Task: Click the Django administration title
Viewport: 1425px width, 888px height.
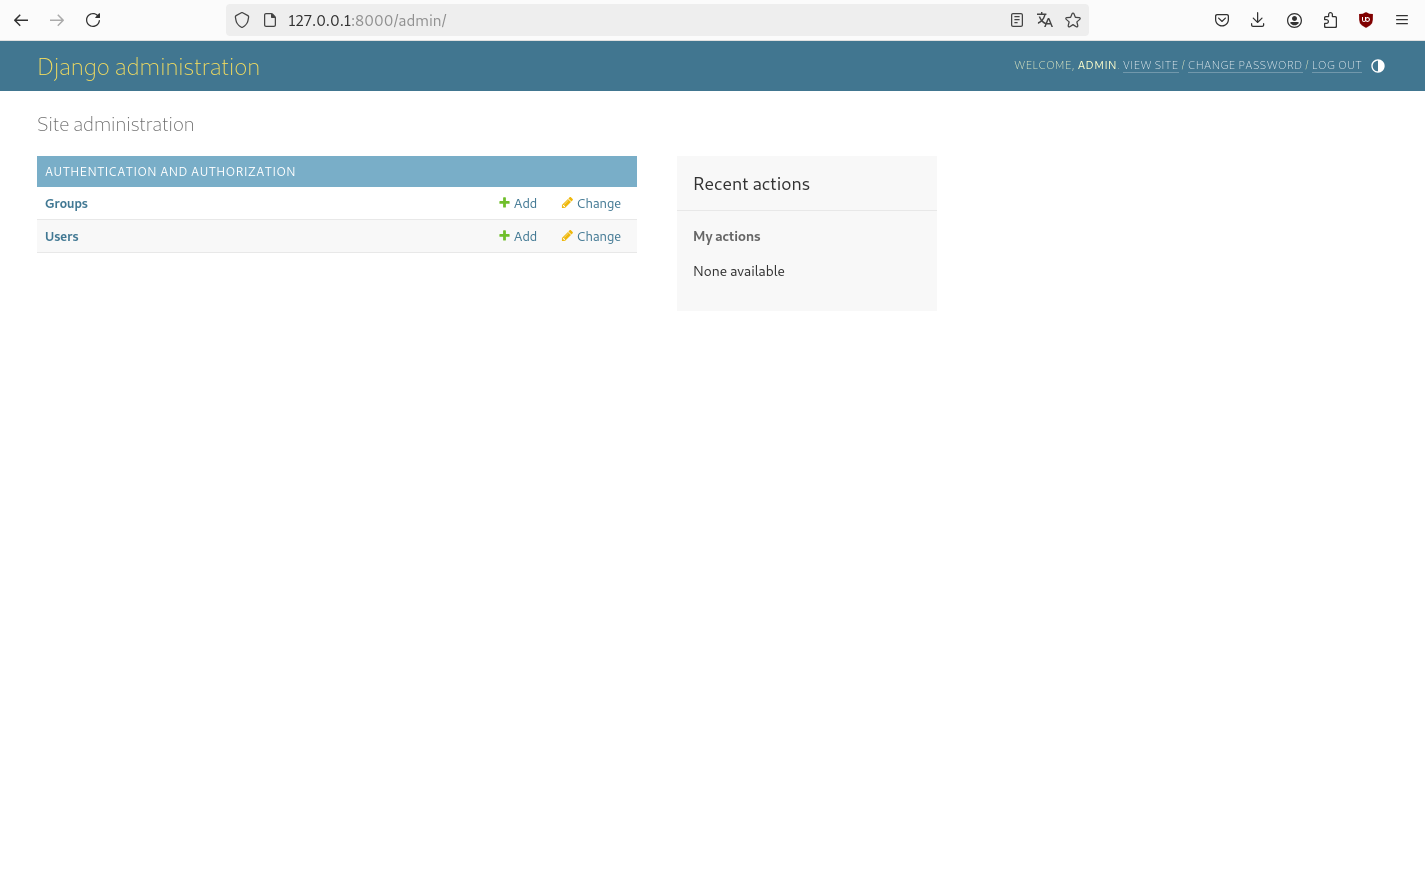Action: pyautogui.click(x=148, y=67)
